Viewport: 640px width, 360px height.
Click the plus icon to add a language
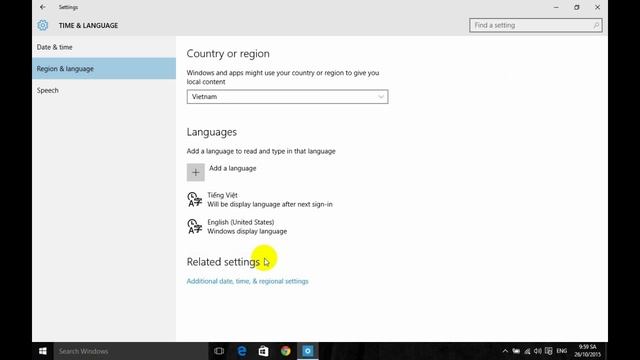[x=196, y=172]
